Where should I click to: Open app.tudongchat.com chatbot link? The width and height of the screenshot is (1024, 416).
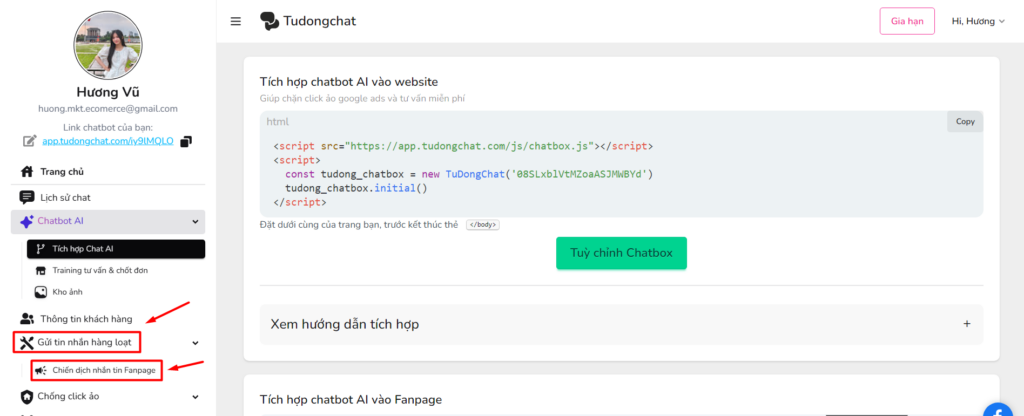[108, 140]
